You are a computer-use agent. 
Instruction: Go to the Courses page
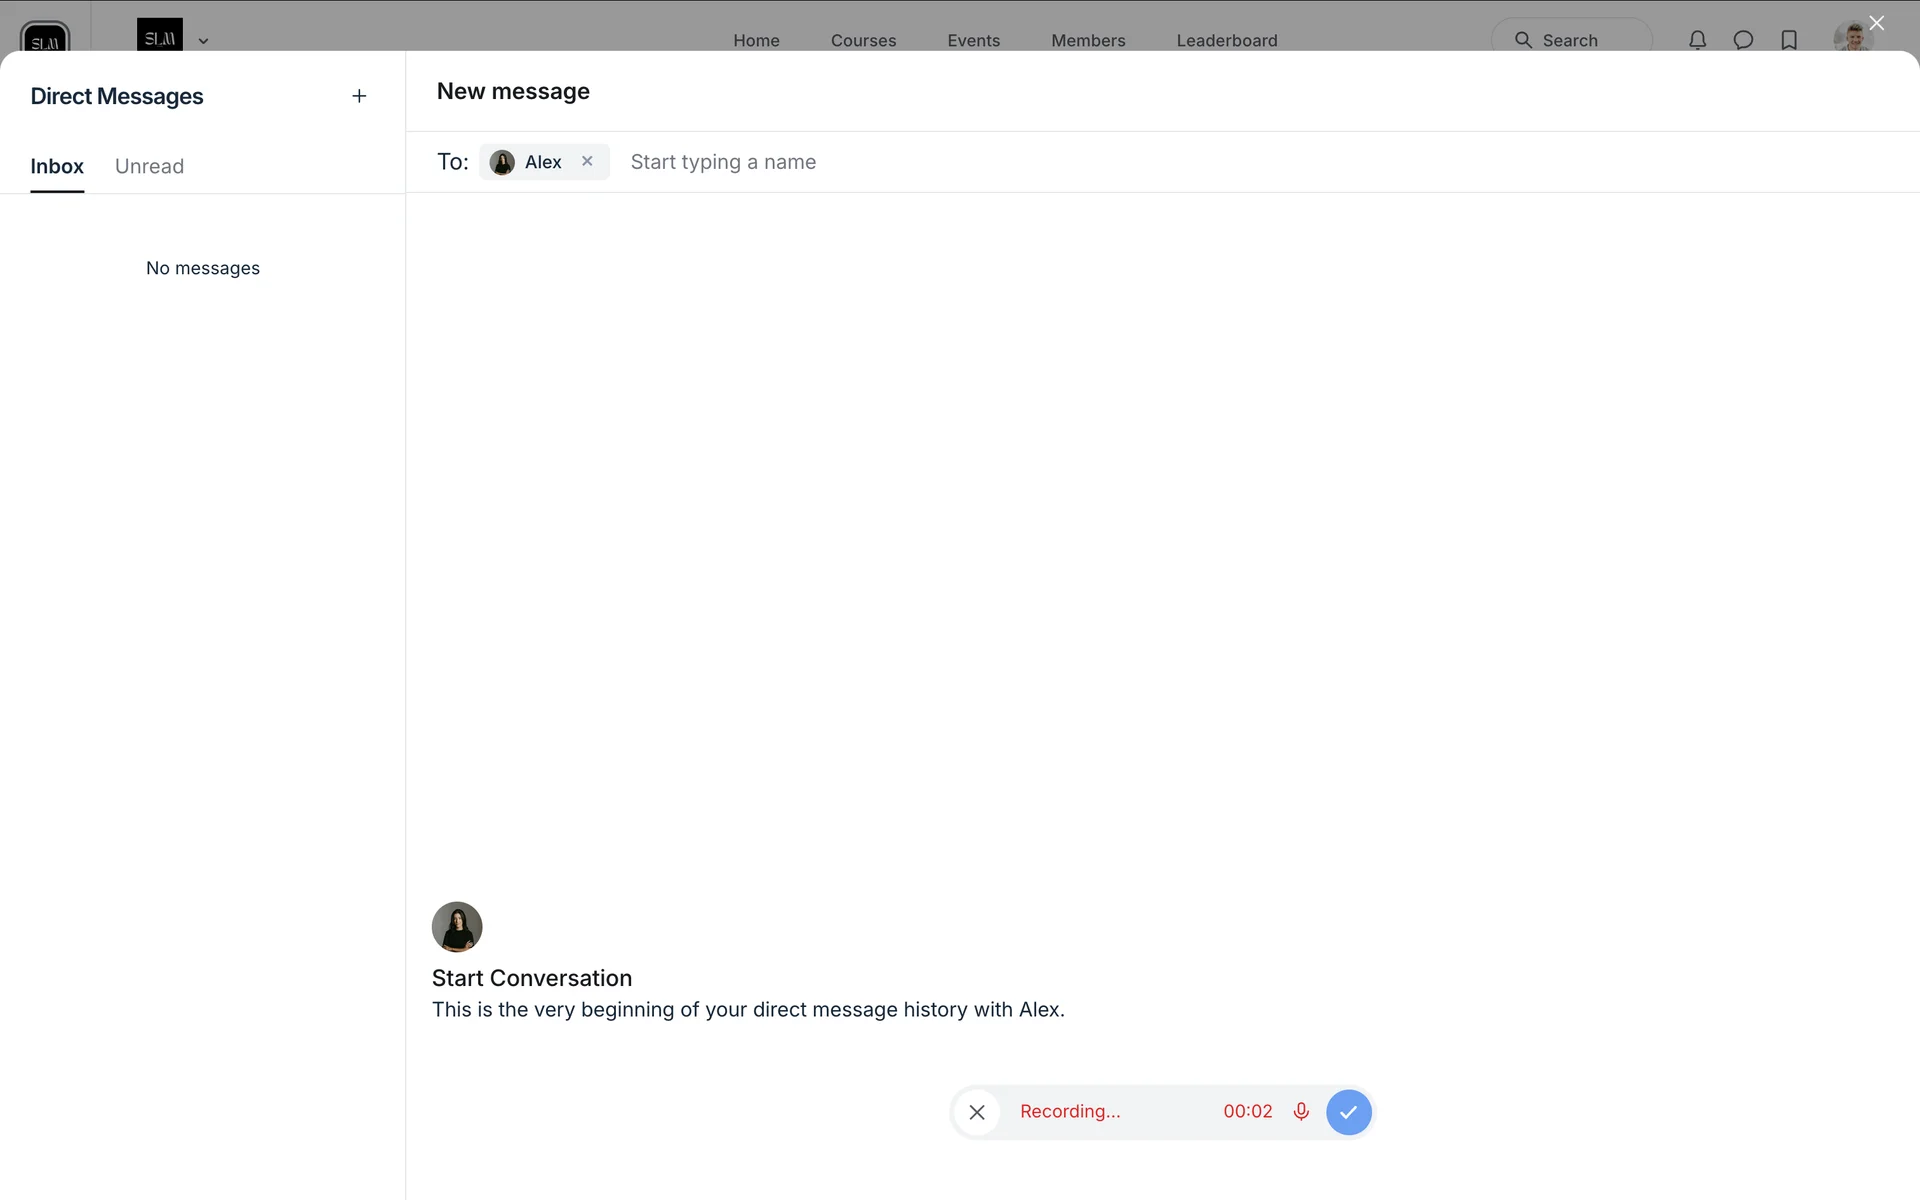point(863,40)
